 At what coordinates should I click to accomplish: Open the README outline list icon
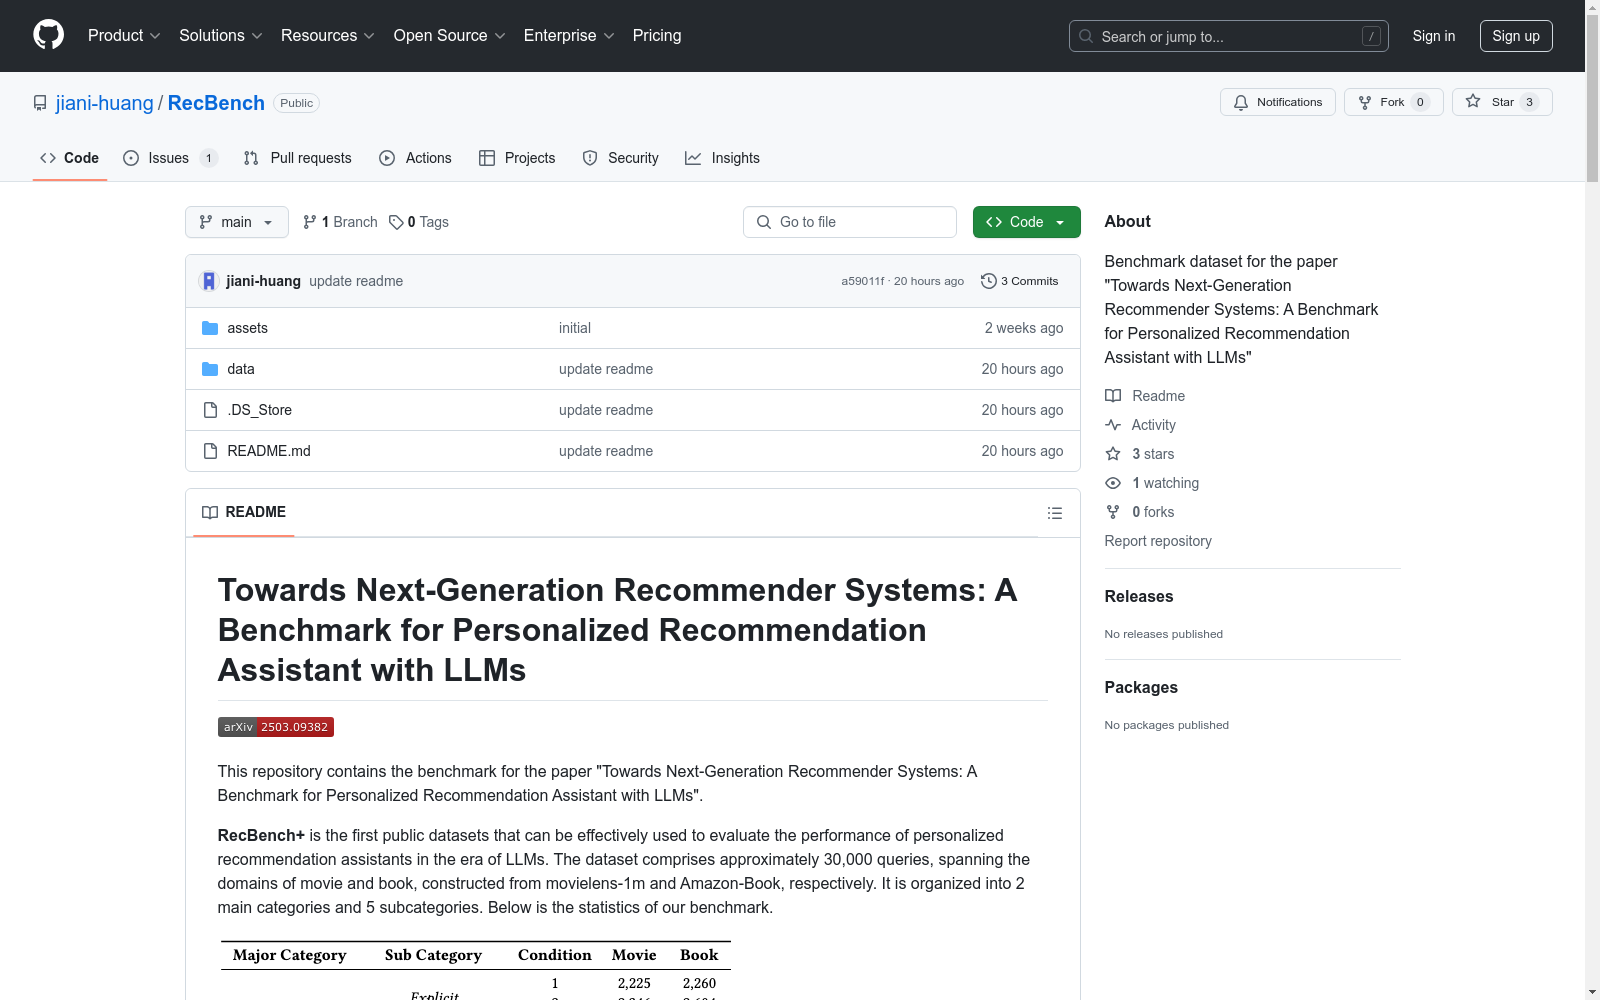[x=1055, y=513]
